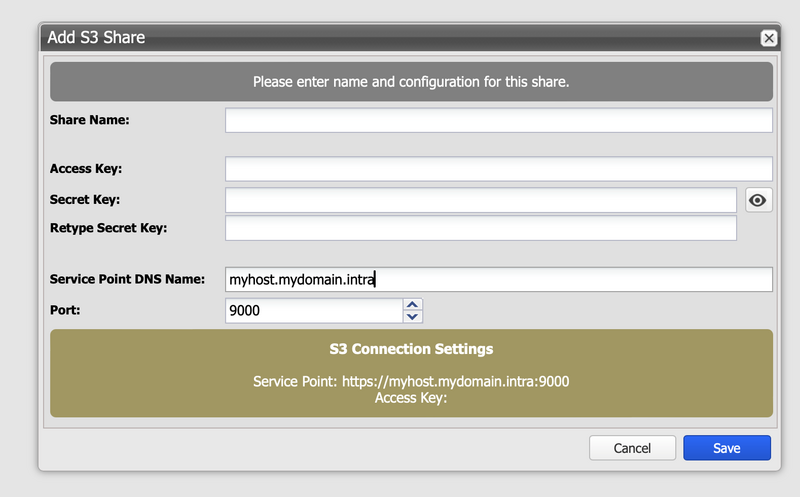Select the Secret Key input field

click(480, 201)
